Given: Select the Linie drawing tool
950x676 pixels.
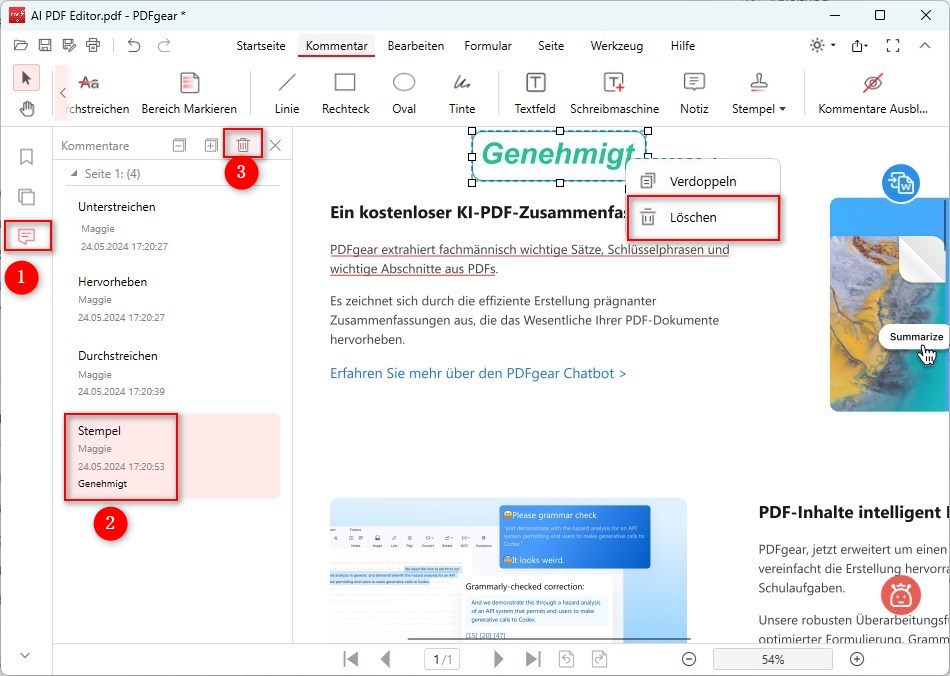Looking at the screenshot, I should pyautogui.click(x=287, y=93).
